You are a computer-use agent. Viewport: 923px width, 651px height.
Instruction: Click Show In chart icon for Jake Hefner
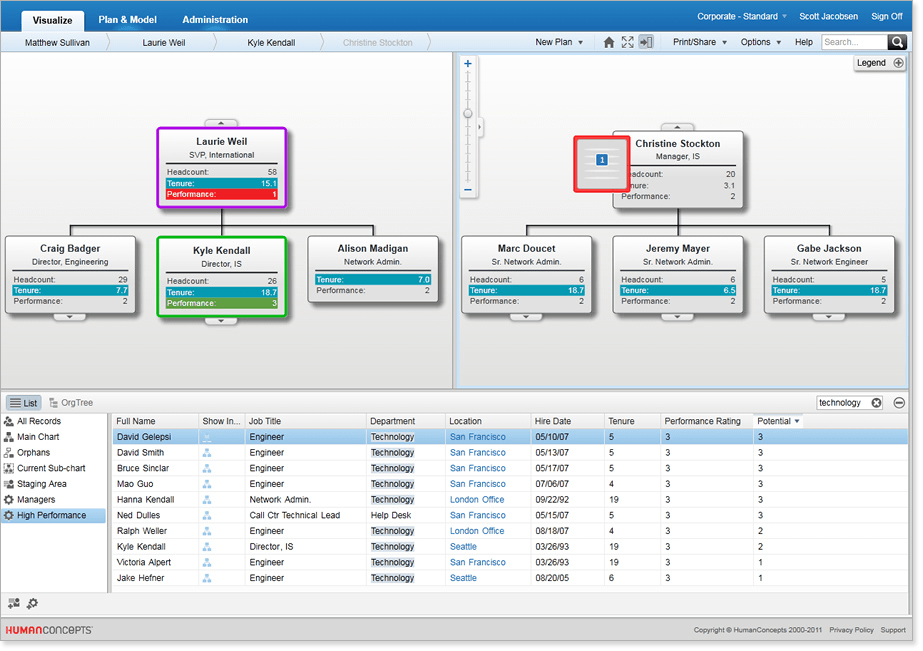pyautogui.click(x=207, y=579)
